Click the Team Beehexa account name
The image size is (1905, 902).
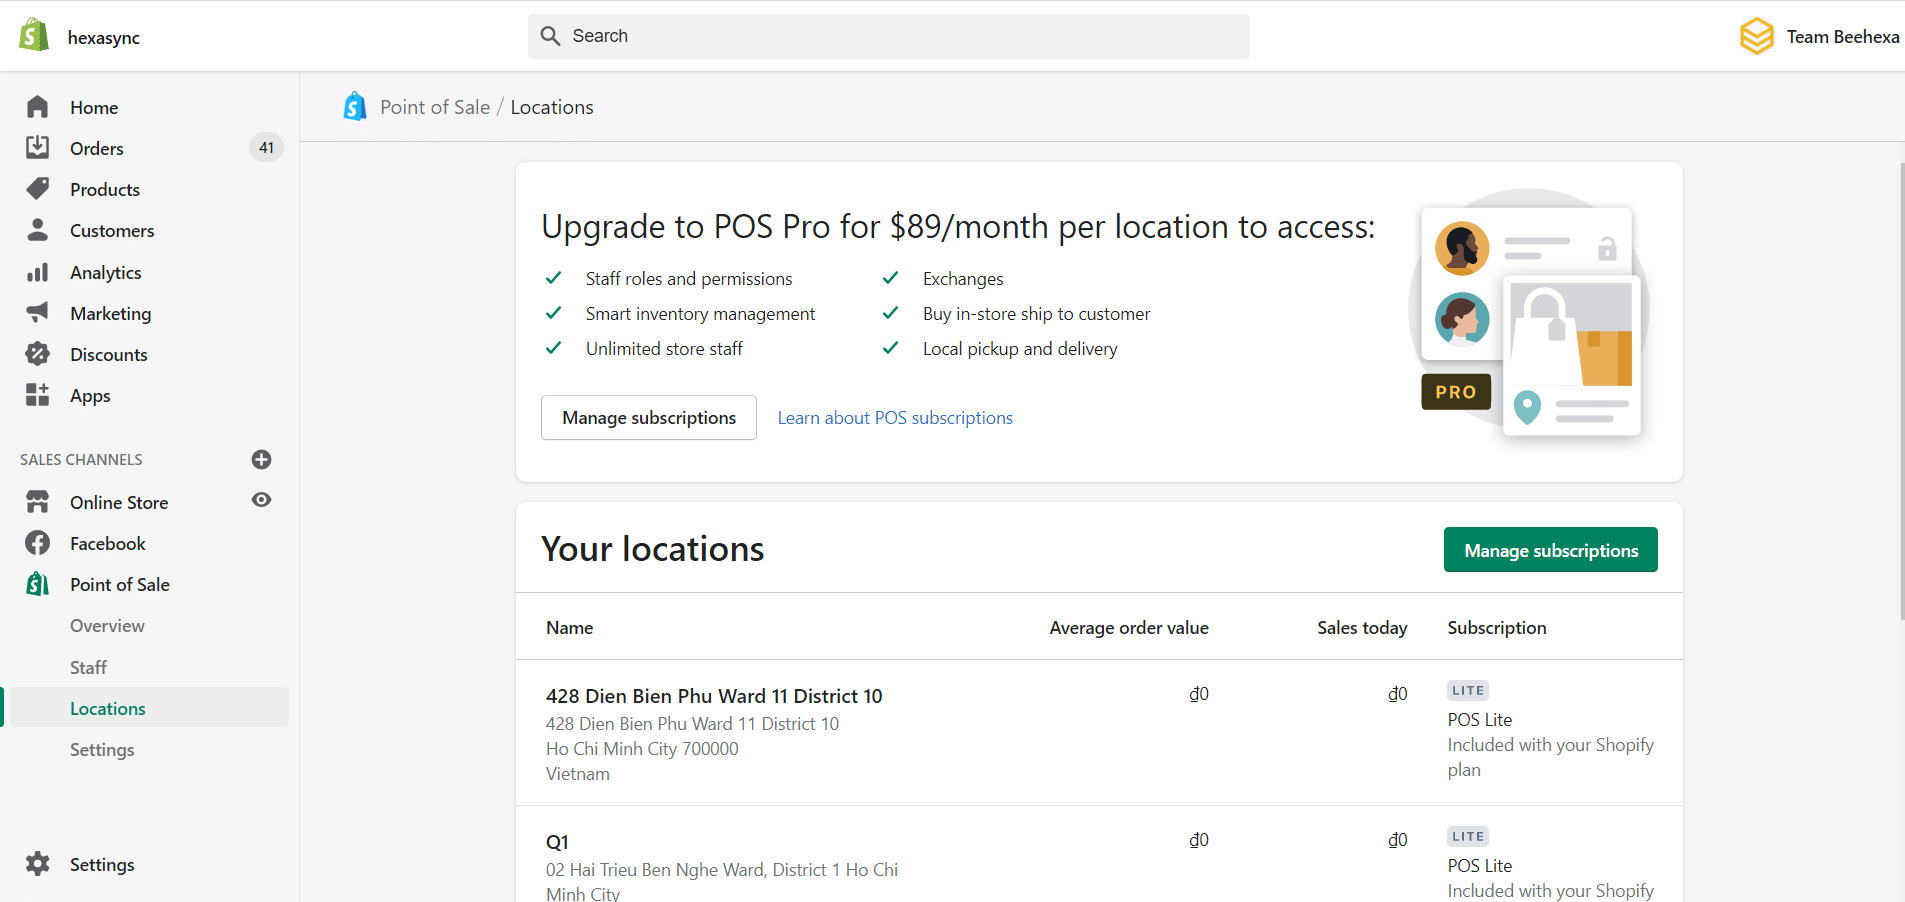(1843, 36)
